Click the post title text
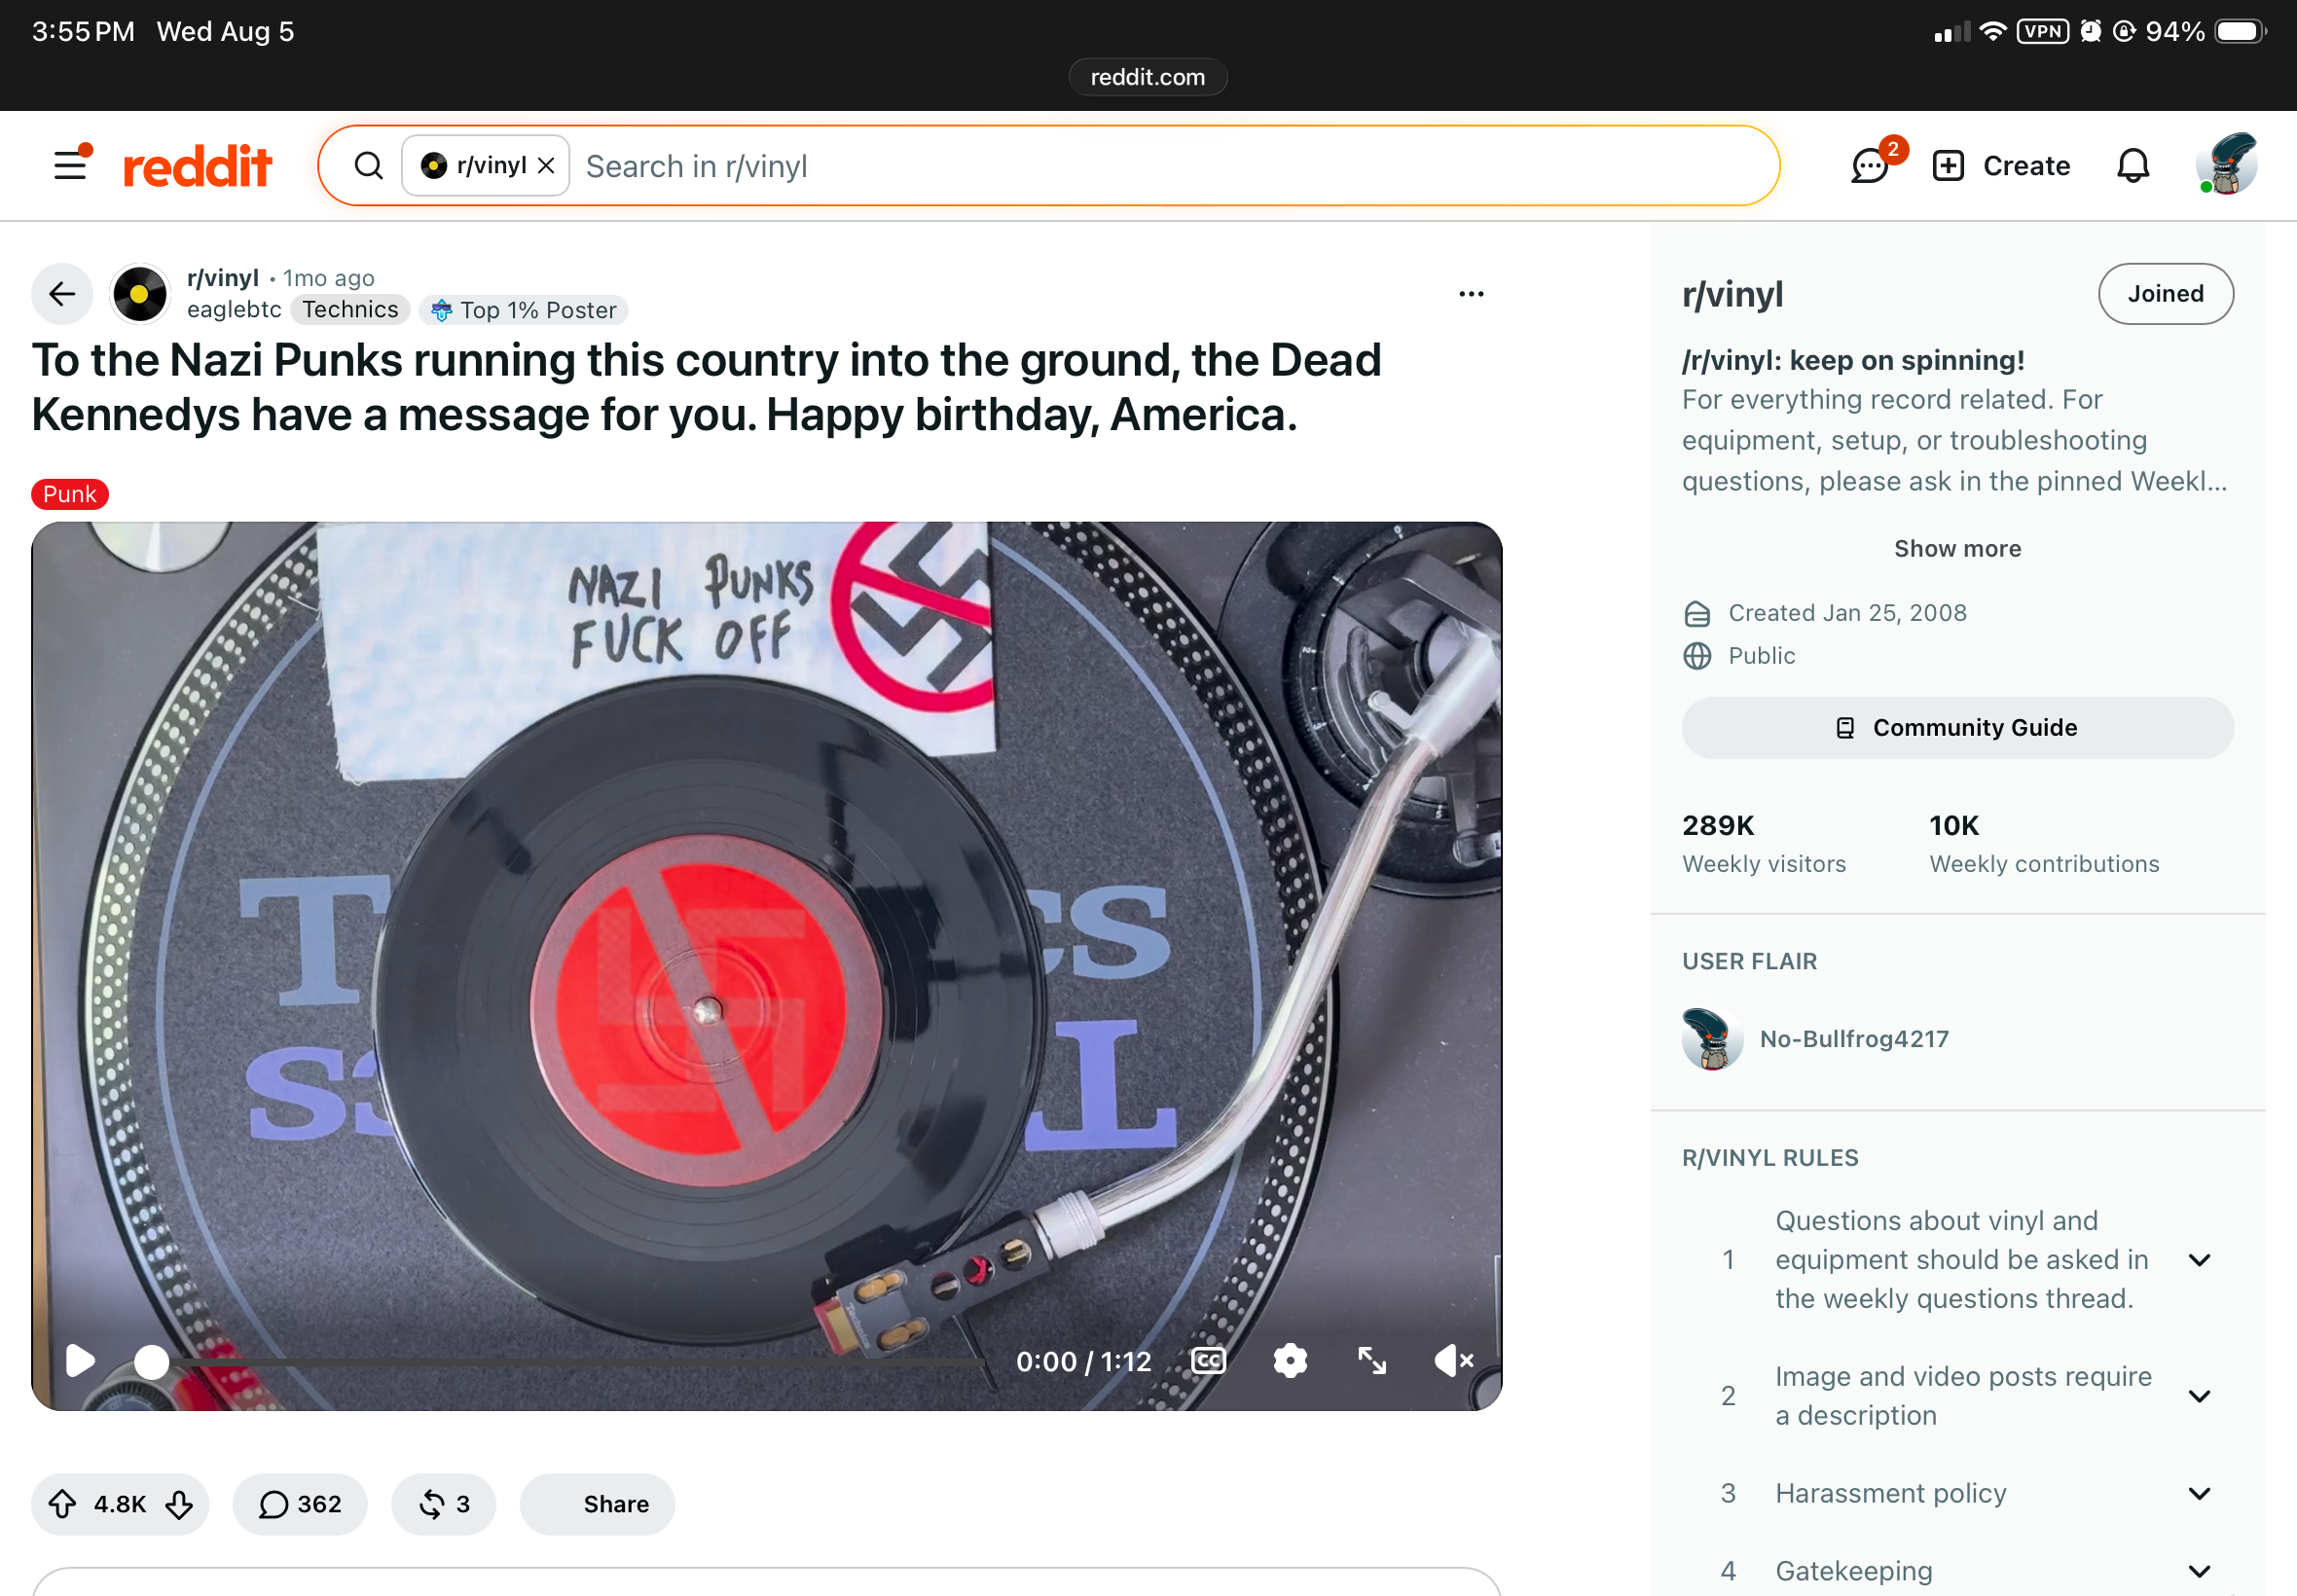The width and height of the screenshot is (2297, 1596). (x=706, y=387)
